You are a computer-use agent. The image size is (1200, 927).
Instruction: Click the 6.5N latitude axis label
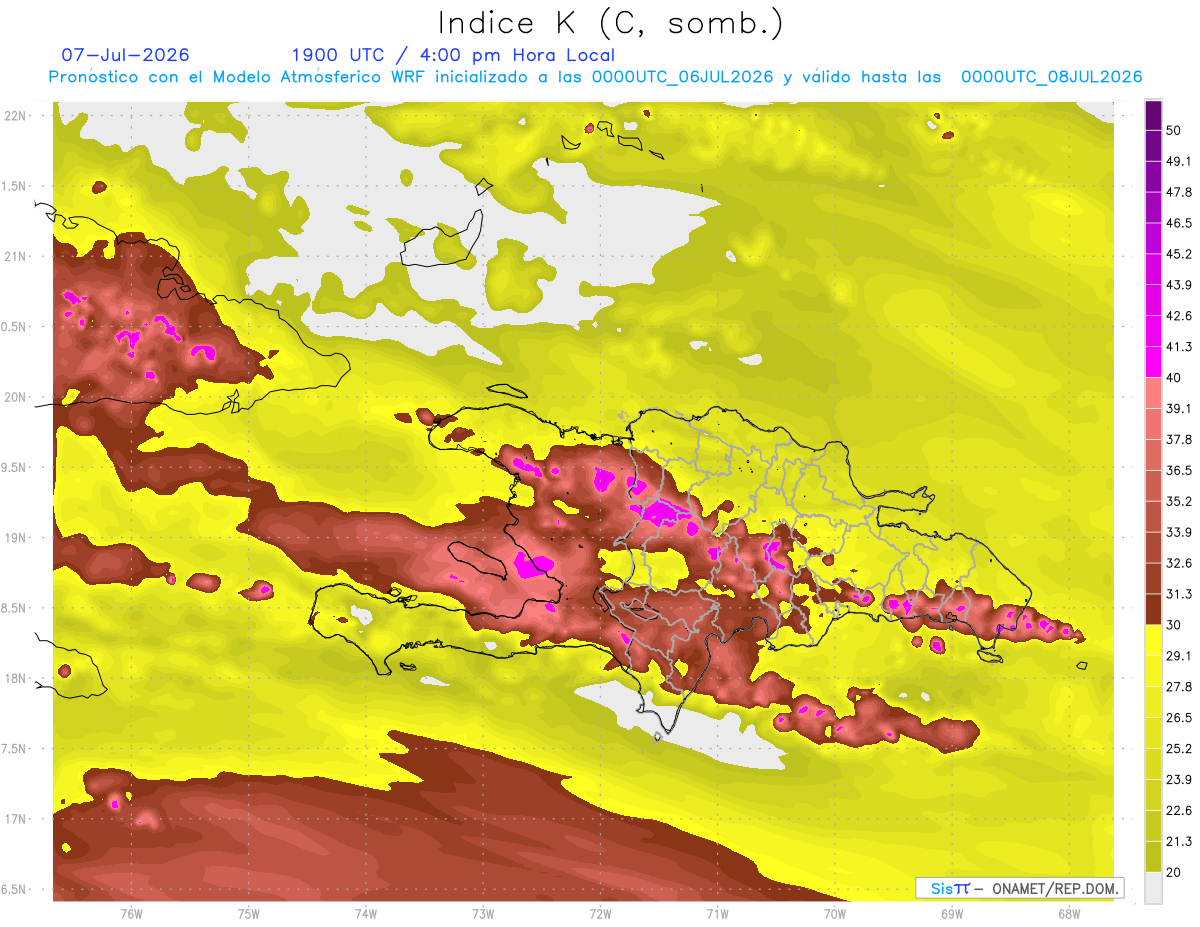coord(13,889)
